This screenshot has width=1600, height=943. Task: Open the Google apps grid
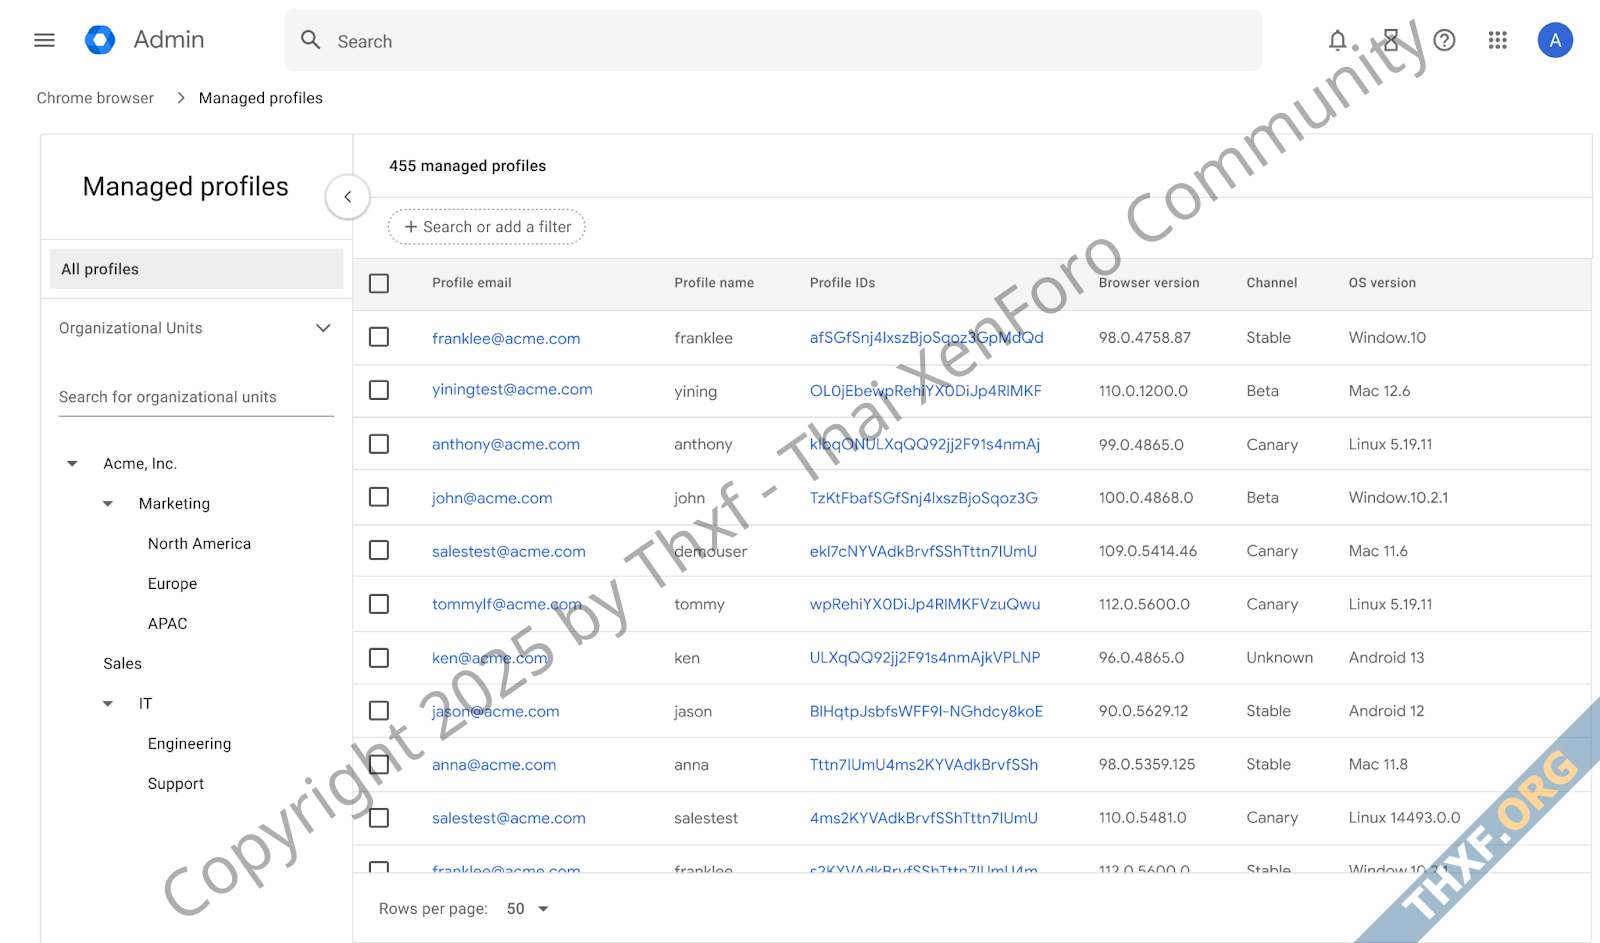point(1497,40)
